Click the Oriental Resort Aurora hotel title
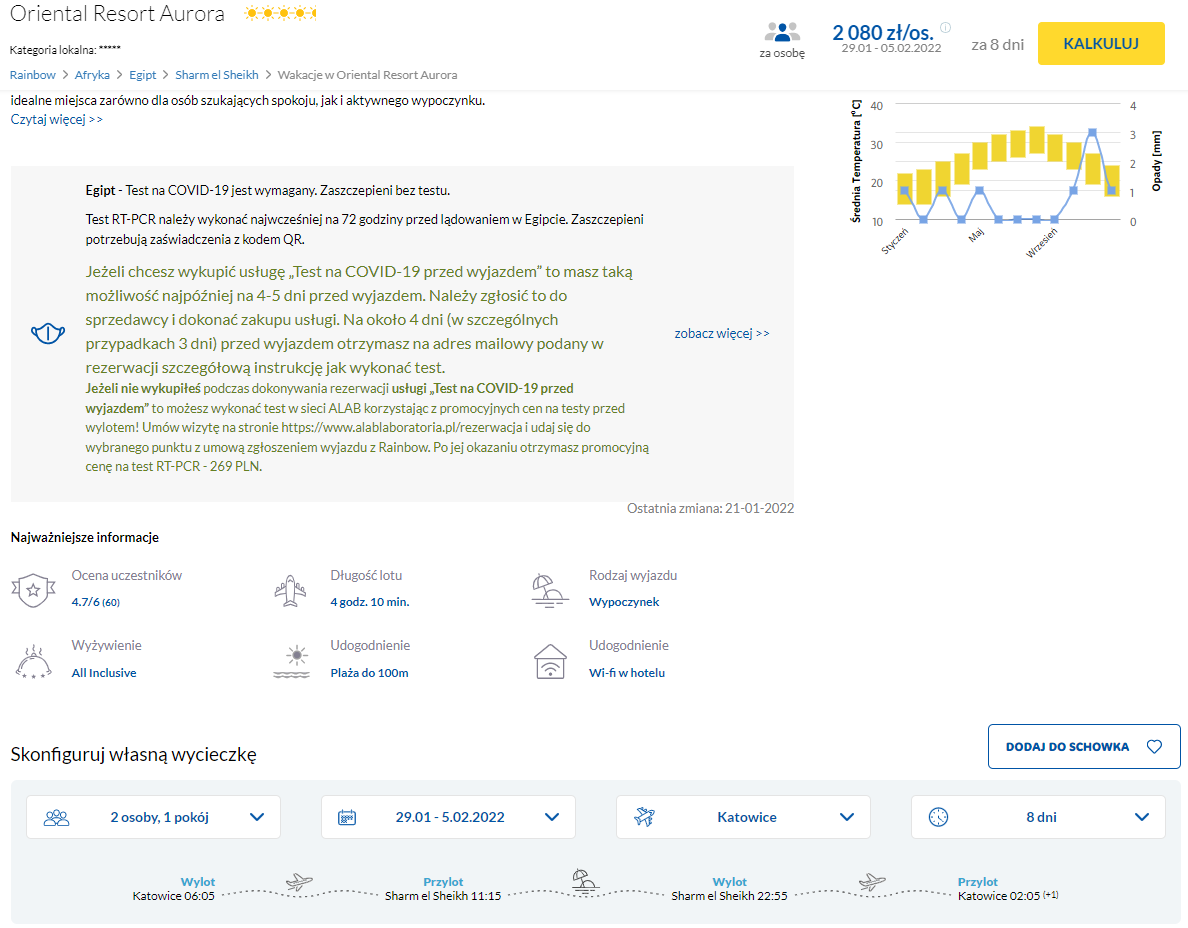The height and width of the screenshot is (928, 1188). click(117, 14)
